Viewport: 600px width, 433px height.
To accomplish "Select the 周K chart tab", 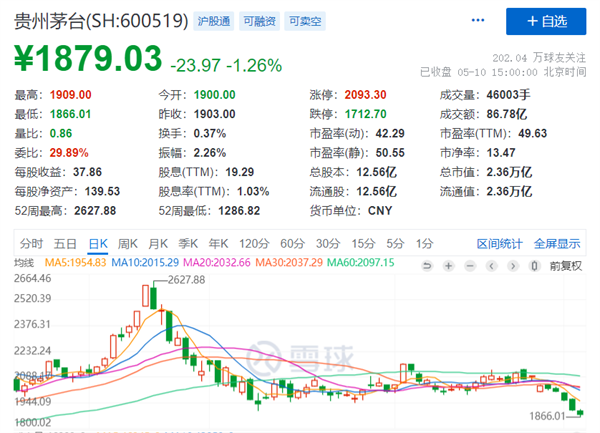I will 127,244.
